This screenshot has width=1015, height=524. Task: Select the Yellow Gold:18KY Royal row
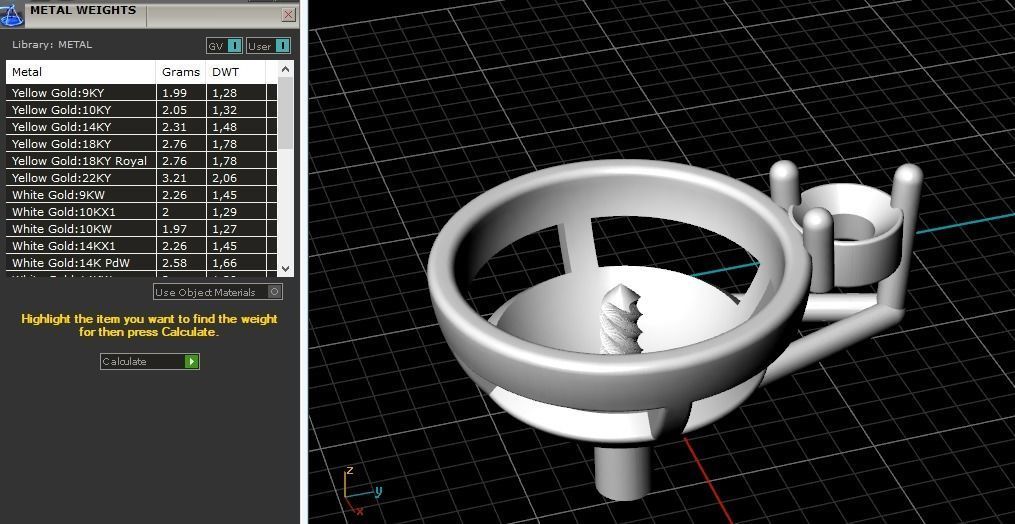click(142, 161)
